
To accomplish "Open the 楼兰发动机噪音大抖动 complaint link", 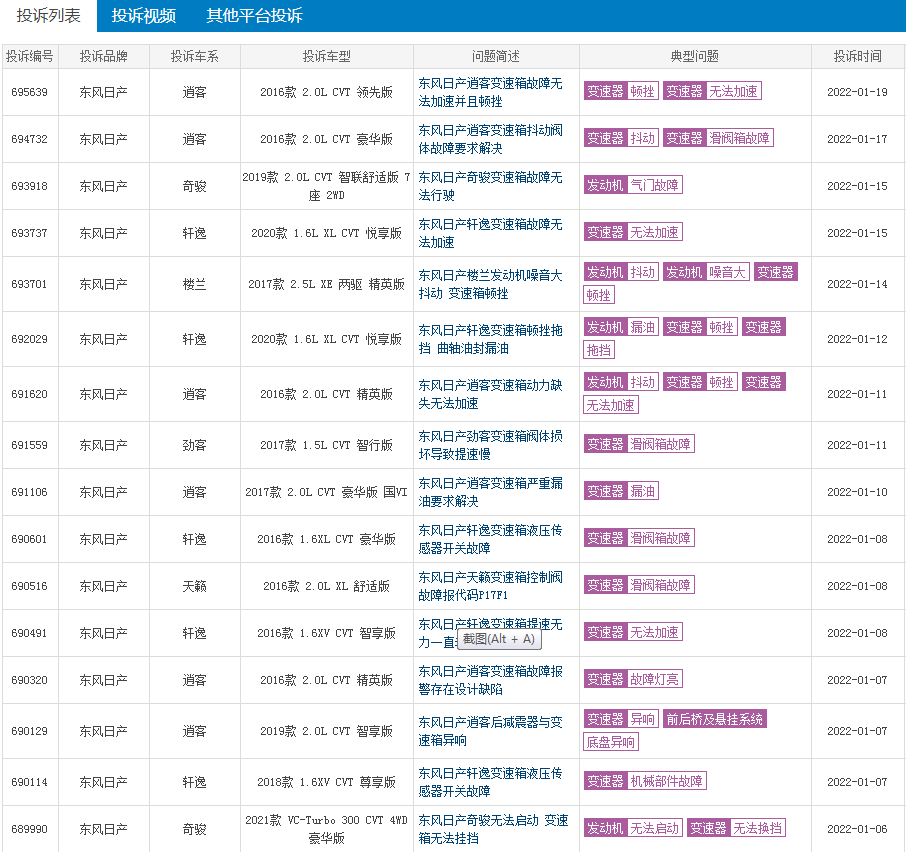I will tap(490, 284).
